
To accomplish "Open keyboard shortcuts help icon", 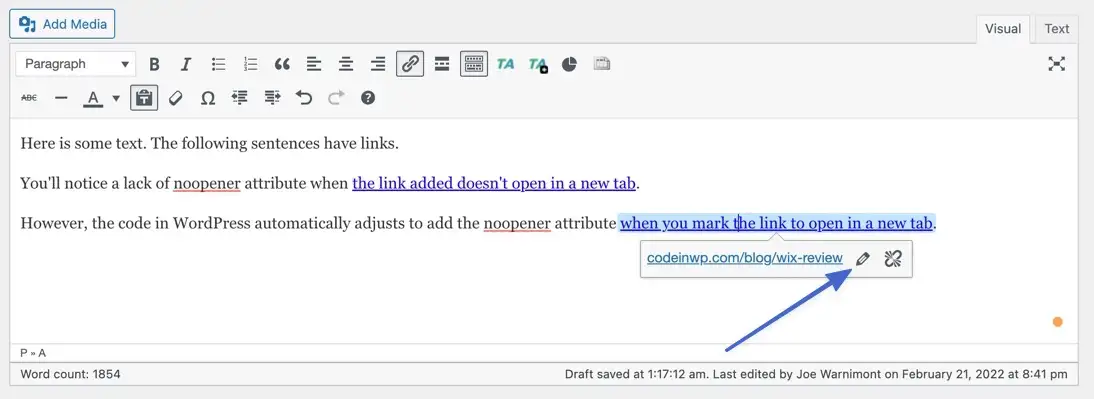I will click(368, 98).
